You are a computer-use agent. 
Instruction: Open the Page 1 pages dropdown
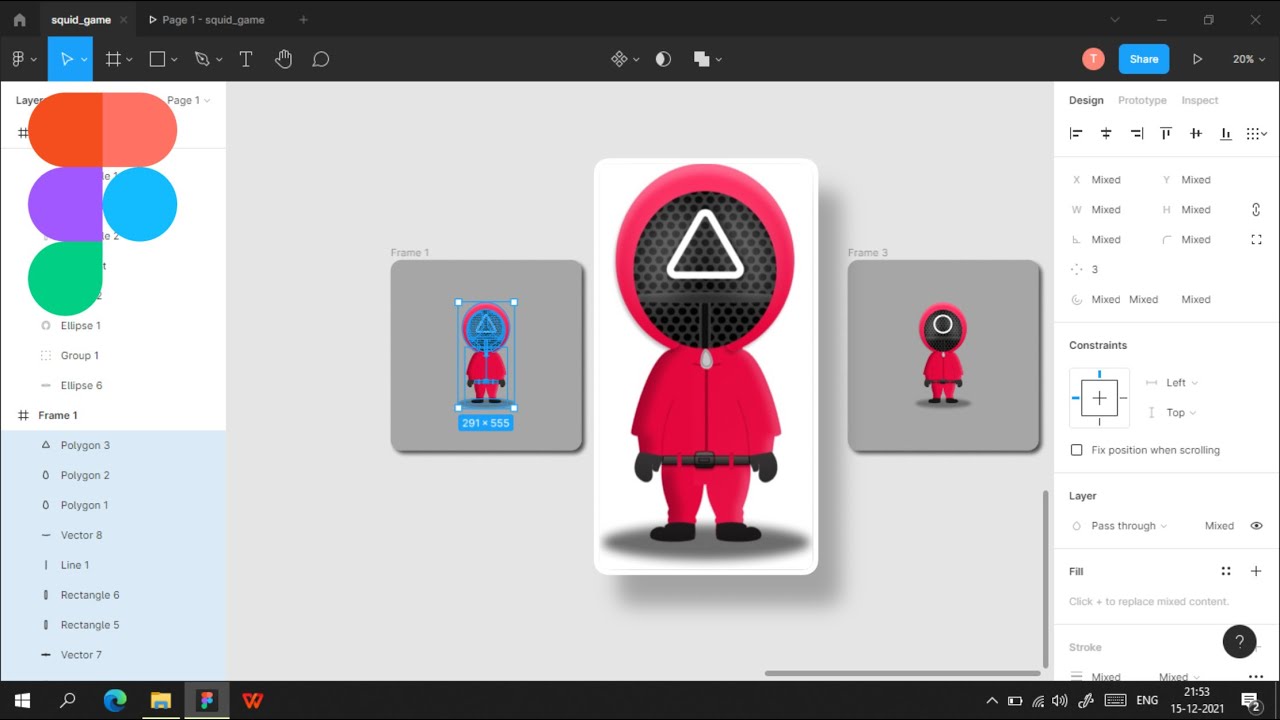(188, 100)
